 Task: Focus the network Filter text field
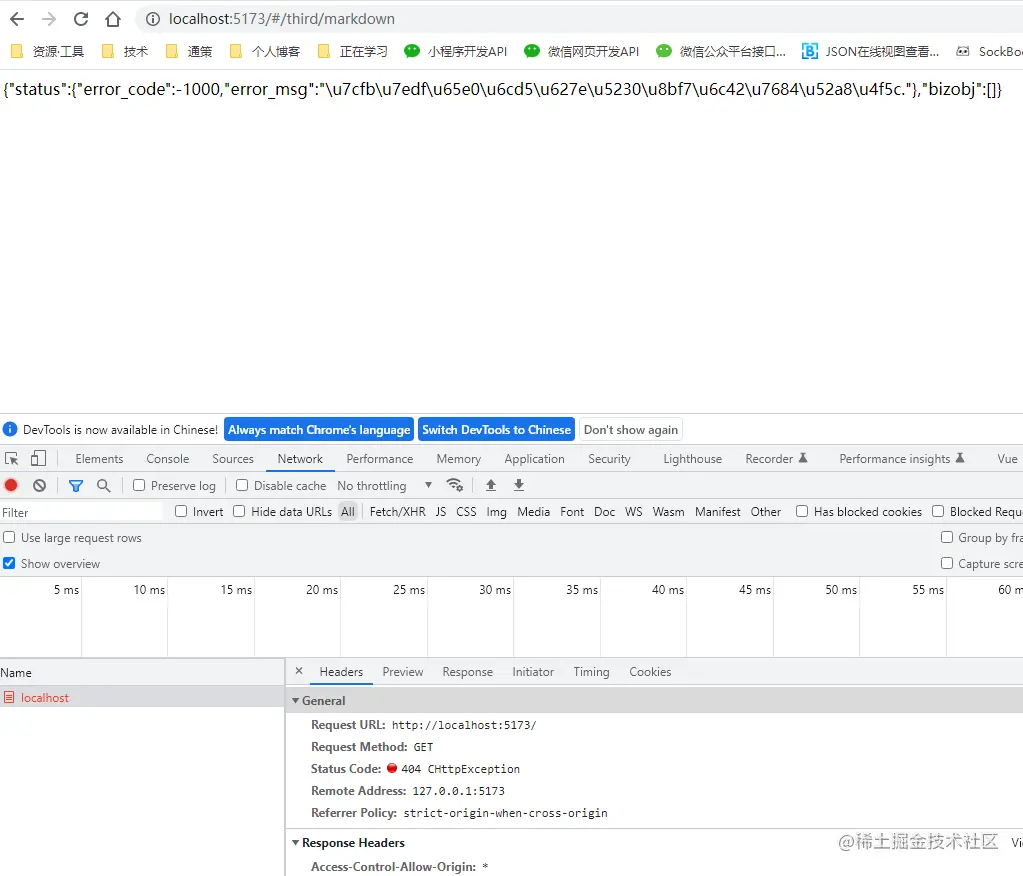pyautogui.click(x=82, y=512)
